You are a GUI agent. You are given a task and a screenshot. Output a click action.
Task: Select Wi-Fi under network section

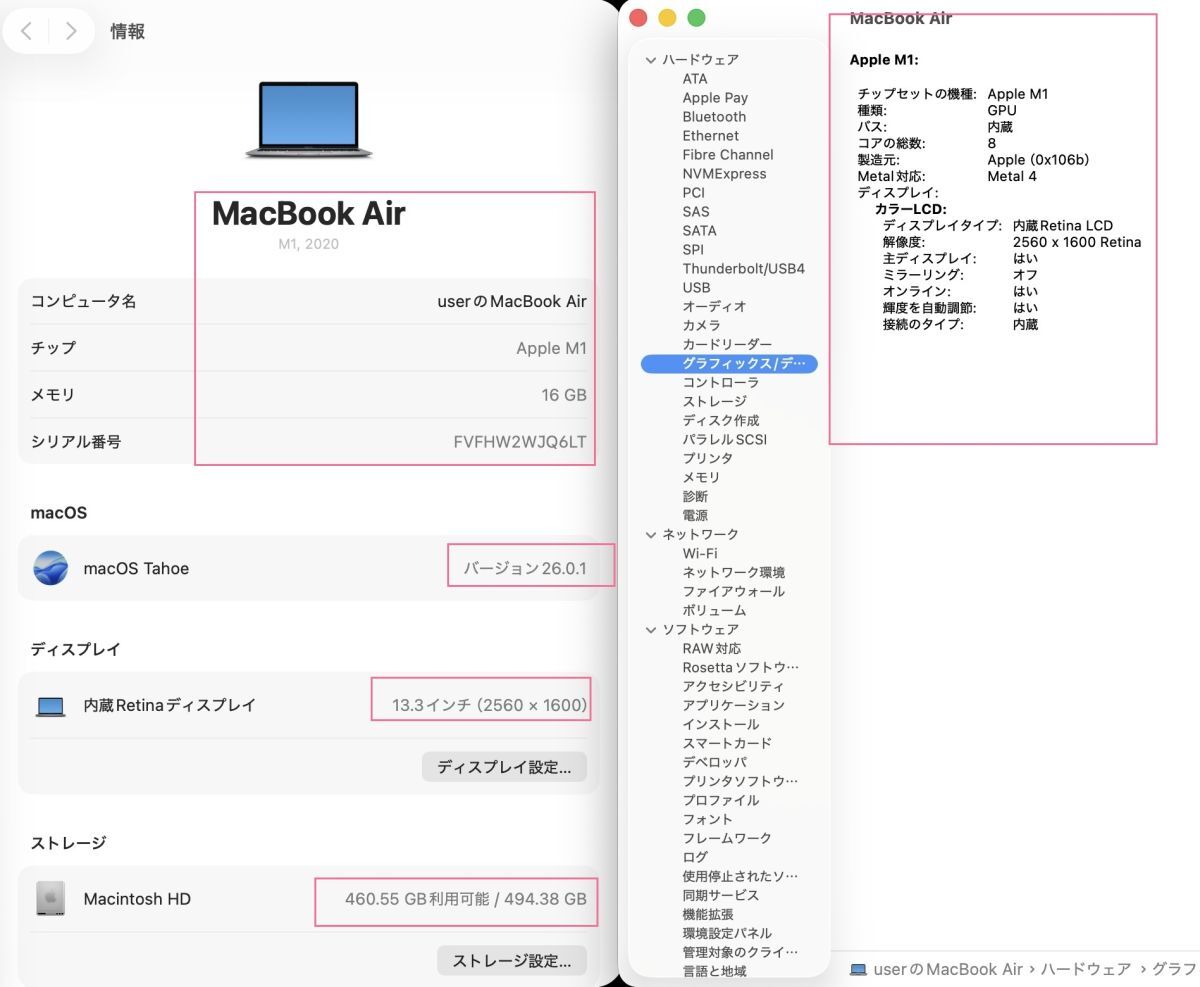click(700, 554)
